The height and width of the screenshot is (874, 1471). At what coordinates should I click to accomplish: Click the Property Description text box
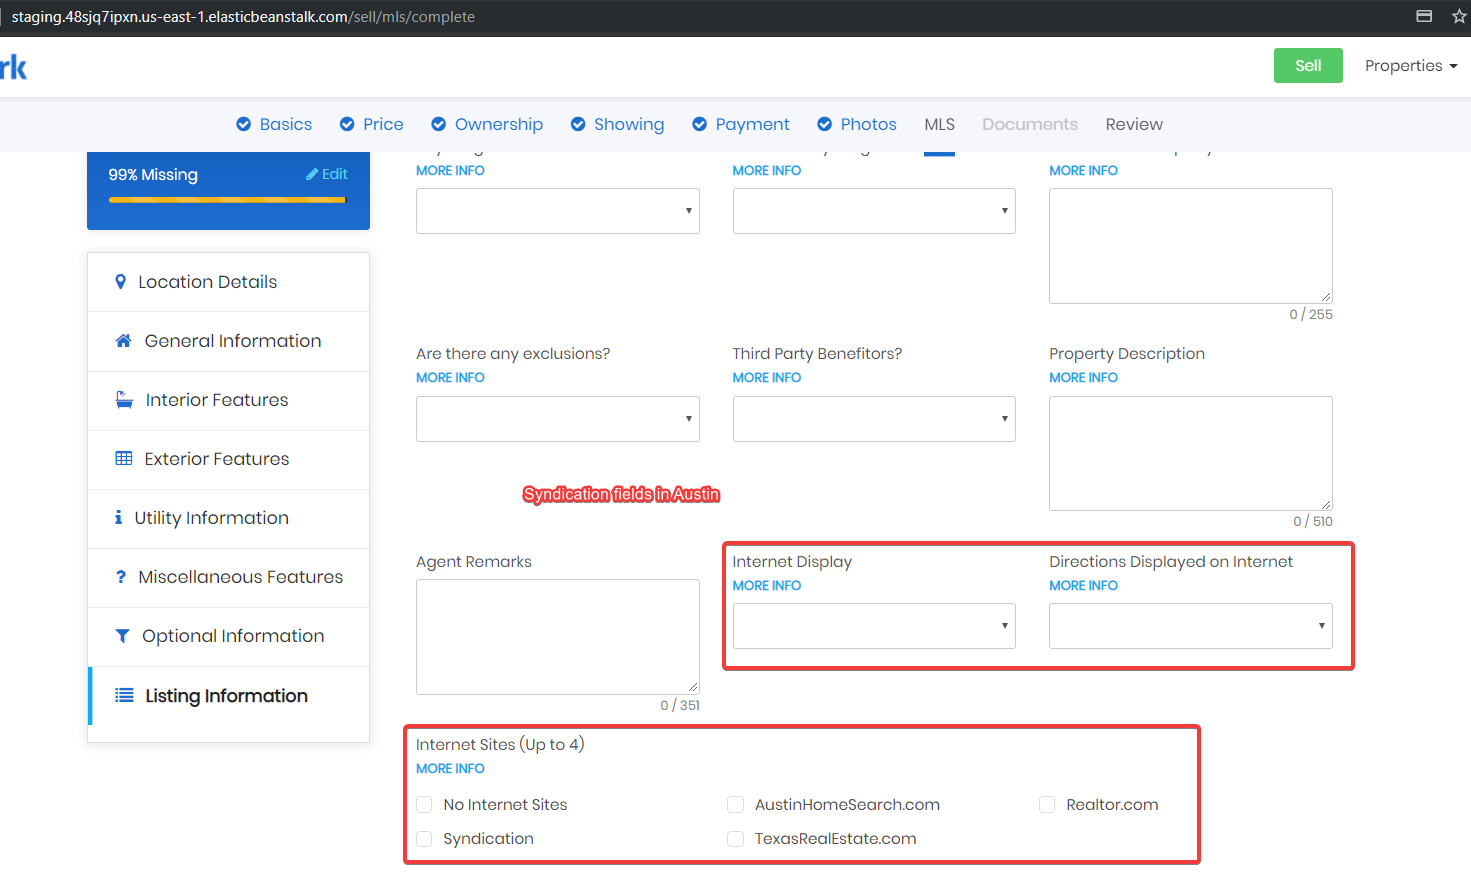(x=1191, y=454)
